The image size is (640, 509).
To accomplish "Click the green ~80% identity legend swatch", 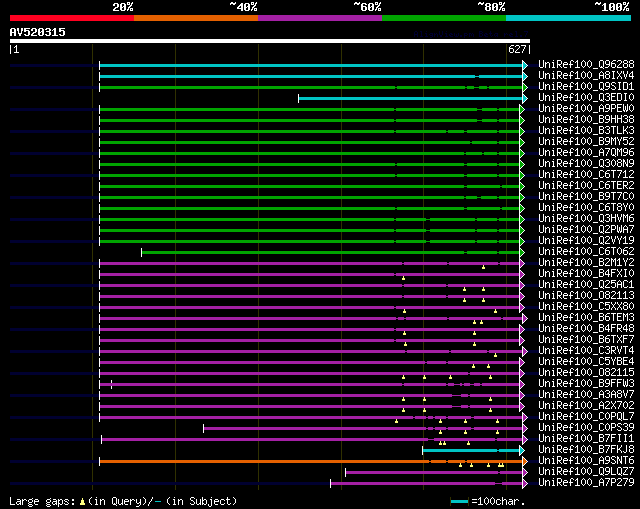I will point(444,18).
